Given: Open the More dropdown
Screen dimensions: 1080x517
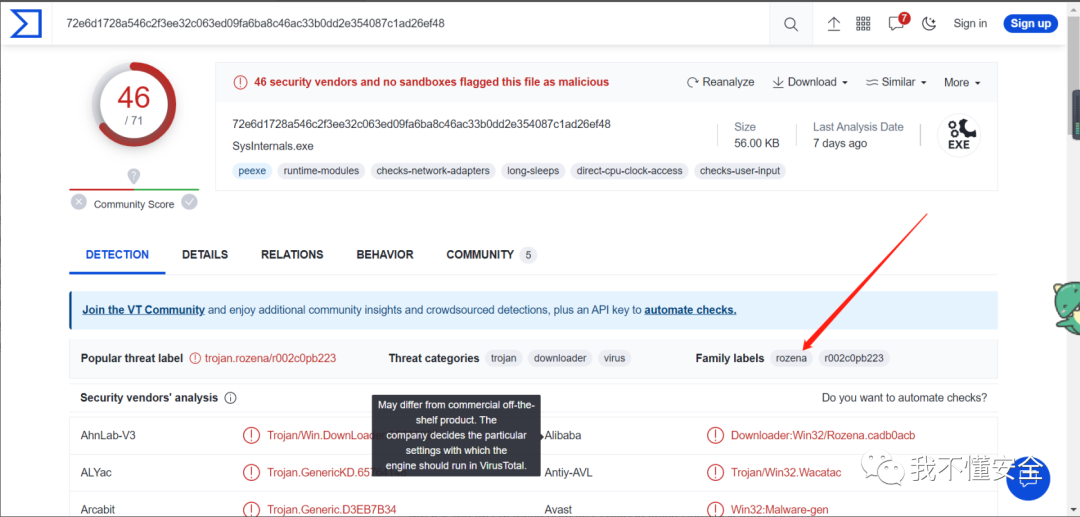Looking at the screenshot, I should pyautogui.click(x=962, y=83).
